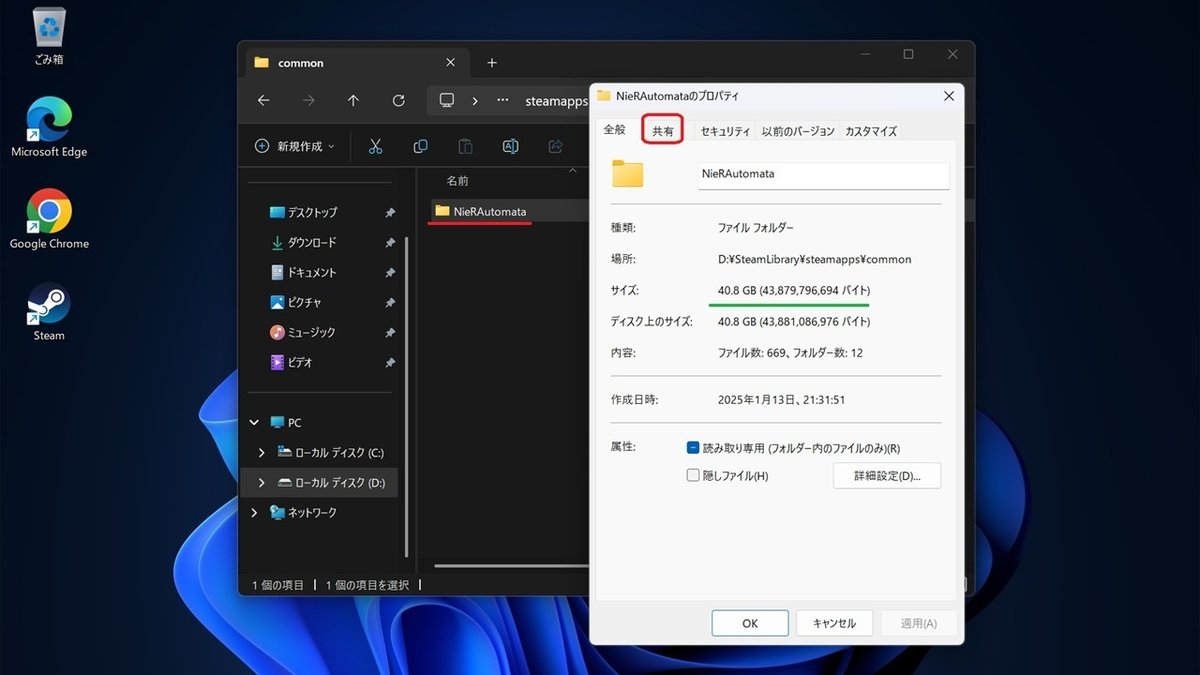Toggle the 隠しファイル checkbox
Screen dimensions: 1200x675
[693, 476]
